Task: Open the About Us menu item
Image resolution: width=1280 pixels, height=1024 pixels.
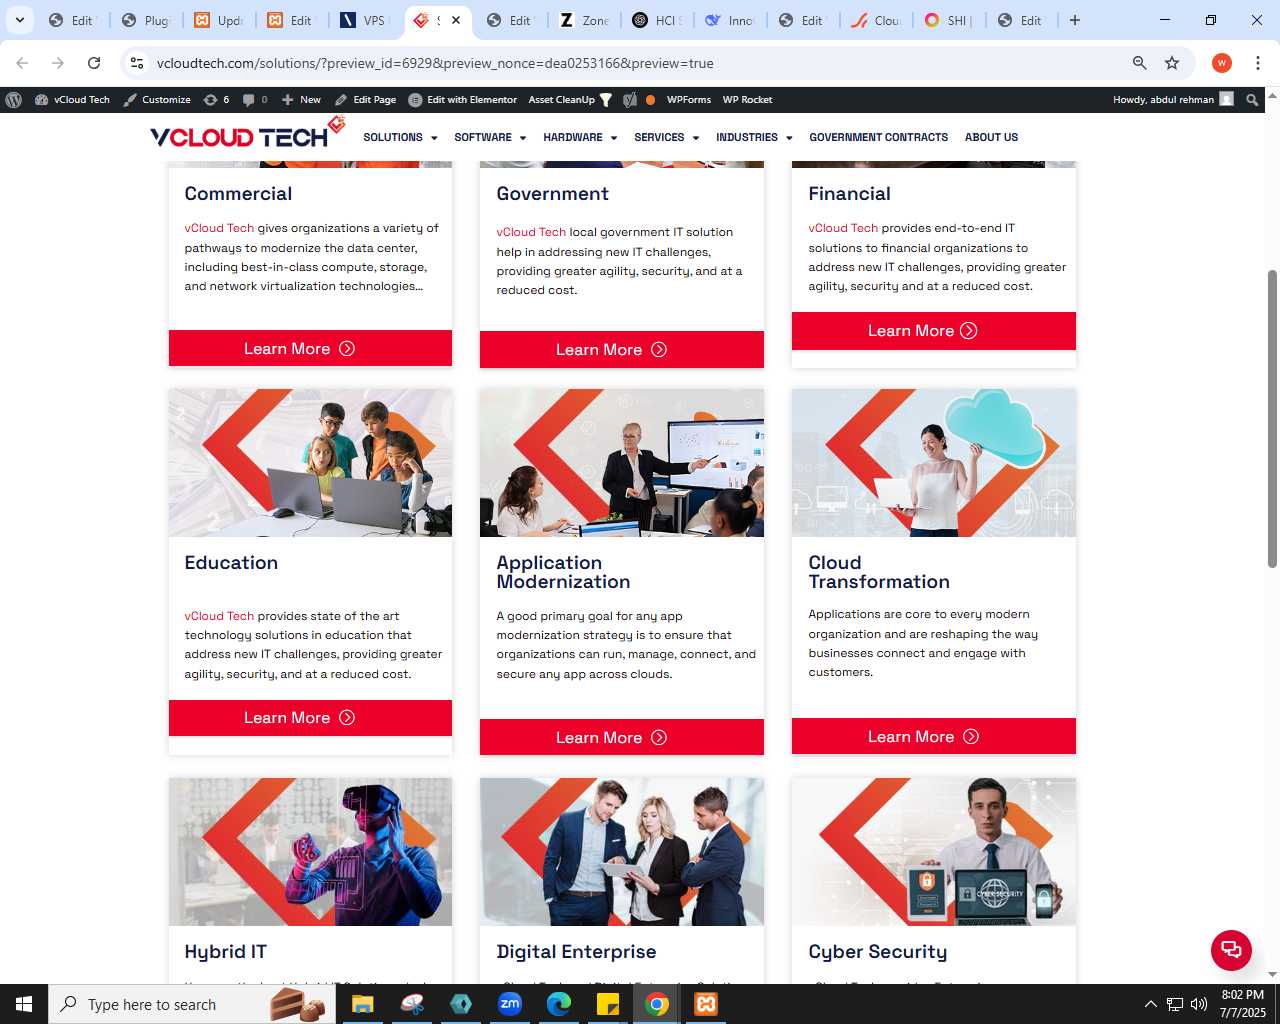Action: tap(991, 137)
